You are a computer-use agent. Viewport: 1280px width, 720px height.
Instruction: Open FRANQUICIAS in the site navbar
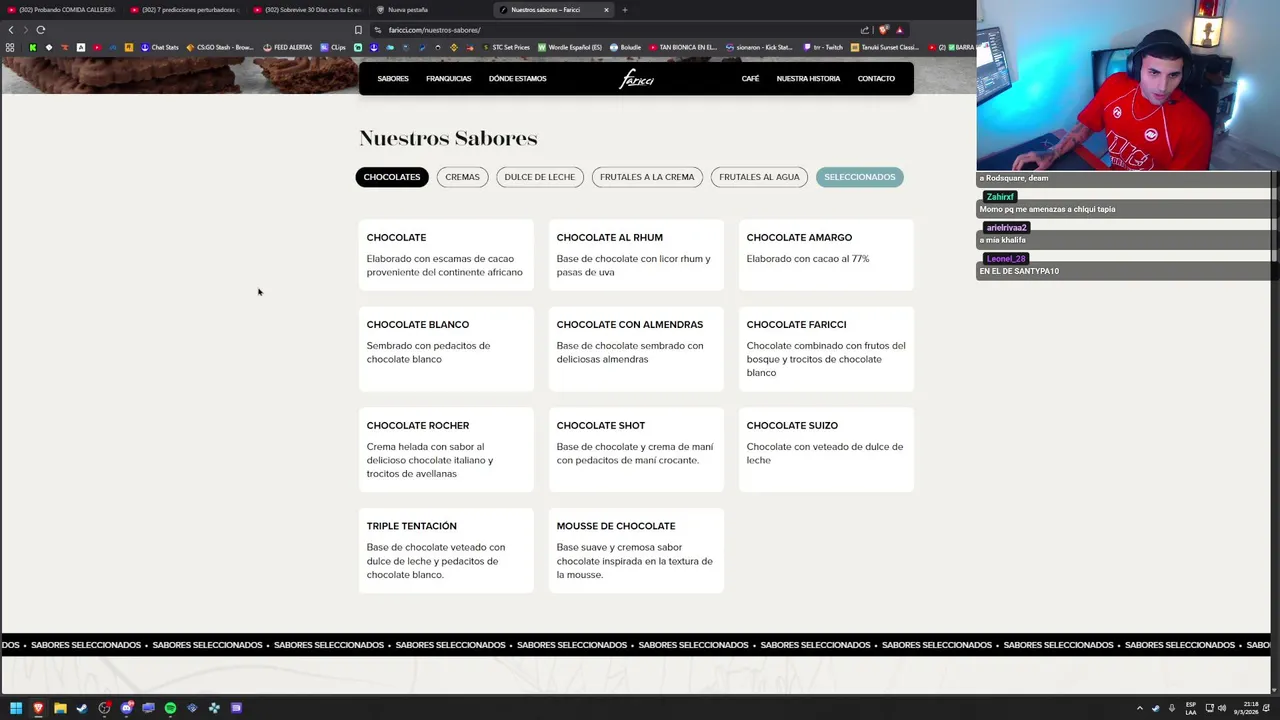coord(448,78)
